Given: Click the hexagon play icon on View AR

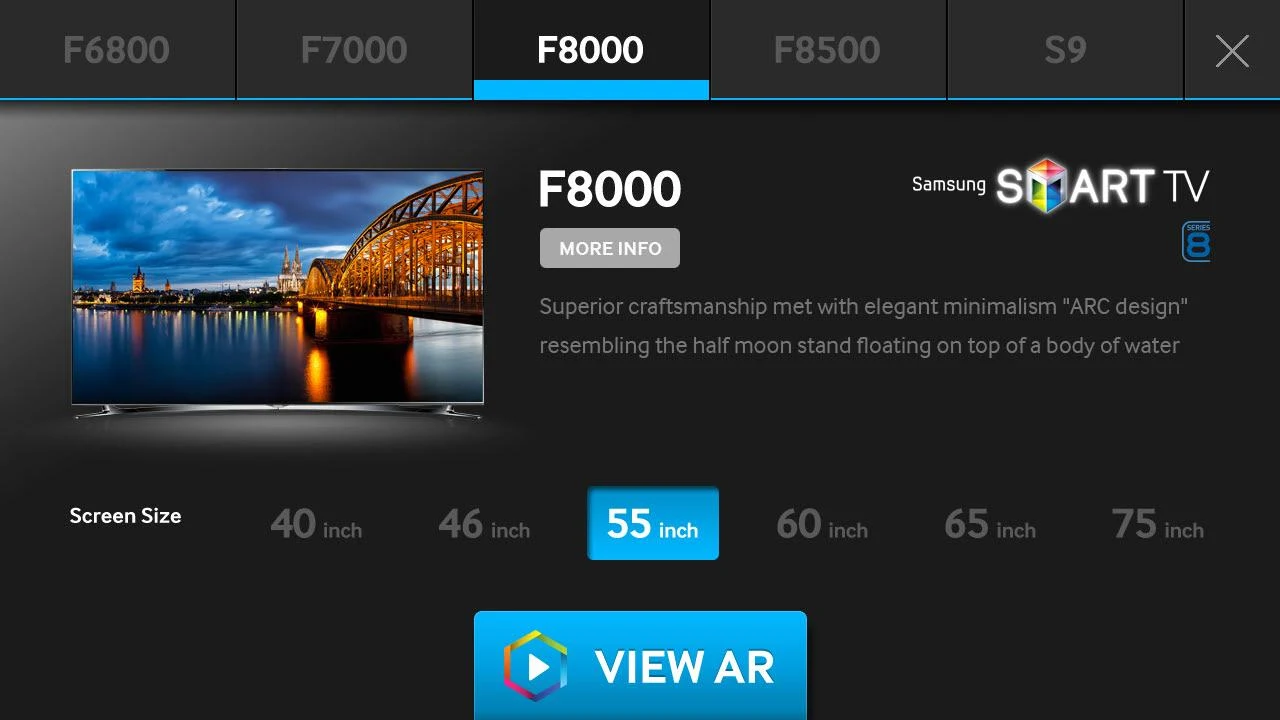Looking at the screenshot, I should (x=535, y=666).
